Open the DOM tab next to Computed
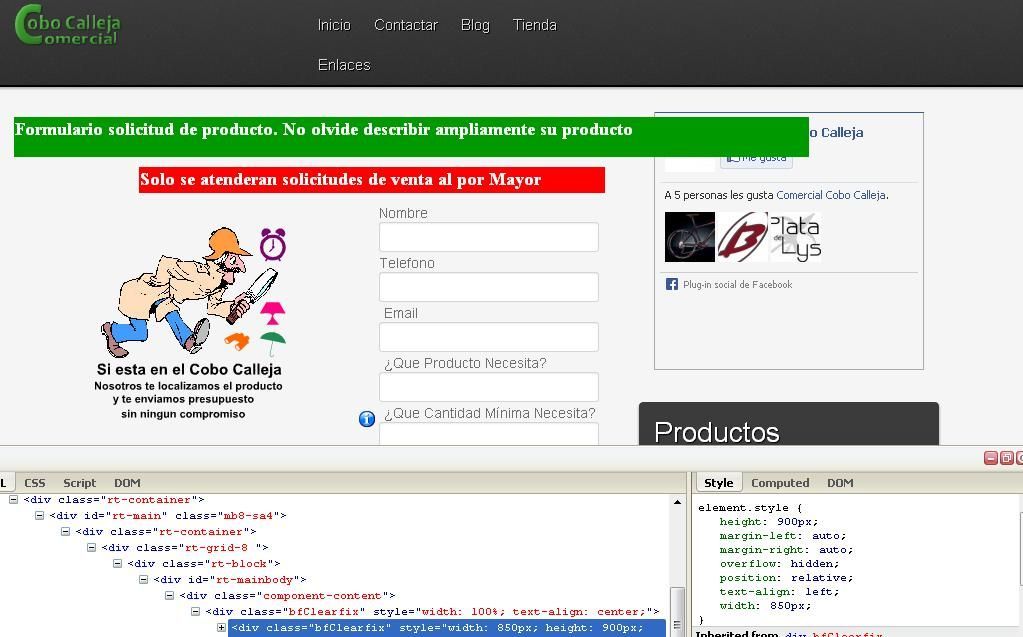This screenshot has width=1023, height=637. pos(840,483)
